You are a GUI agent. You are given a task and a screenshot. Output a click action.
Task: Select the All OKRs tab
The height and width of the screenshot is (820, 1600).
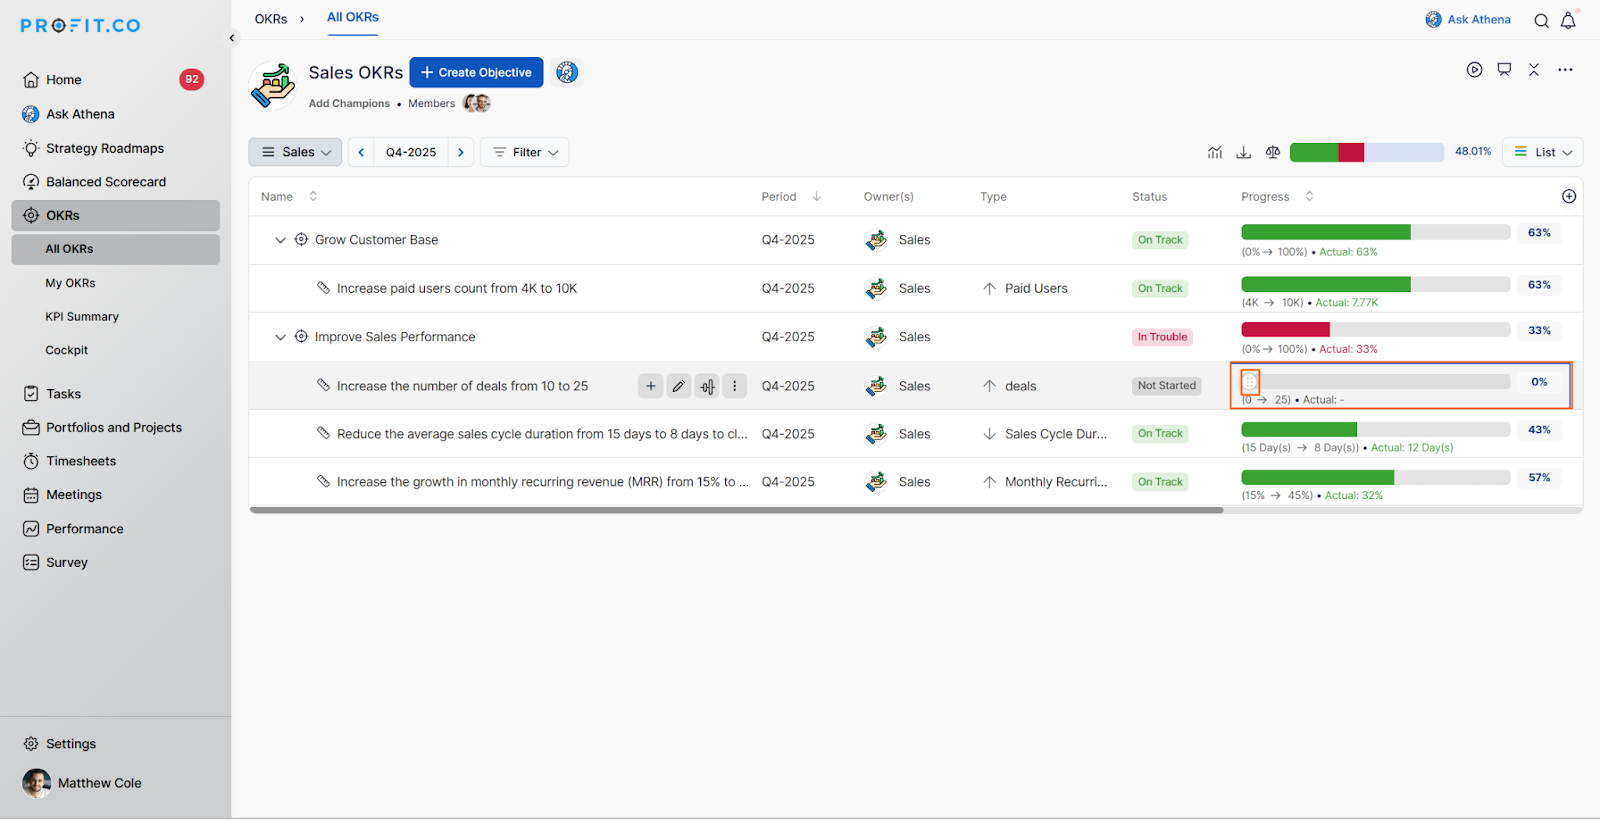[353, 18]
